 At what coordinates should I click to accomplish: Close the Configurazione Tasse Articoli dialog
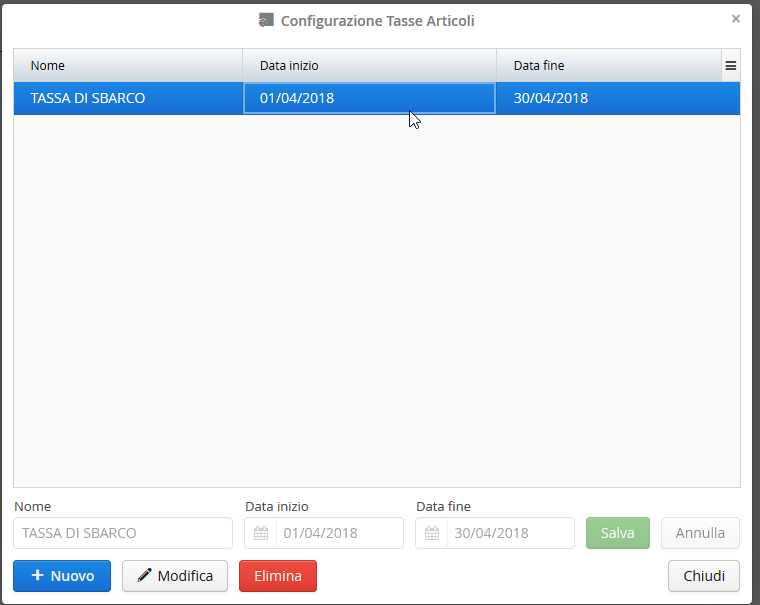(735, 19)
